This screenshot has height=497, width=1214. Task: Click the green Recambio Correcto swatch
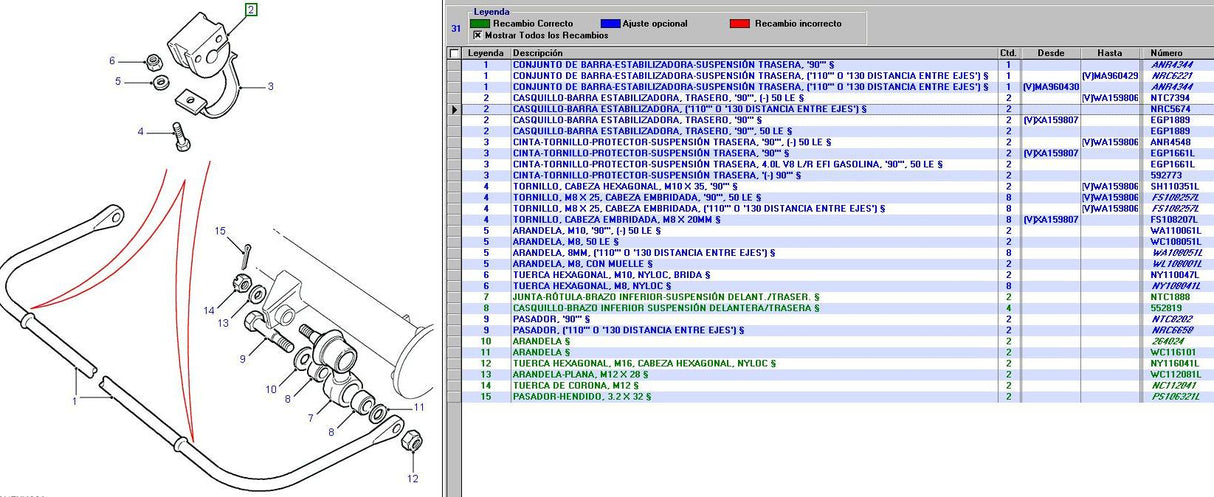pos(479,23)
